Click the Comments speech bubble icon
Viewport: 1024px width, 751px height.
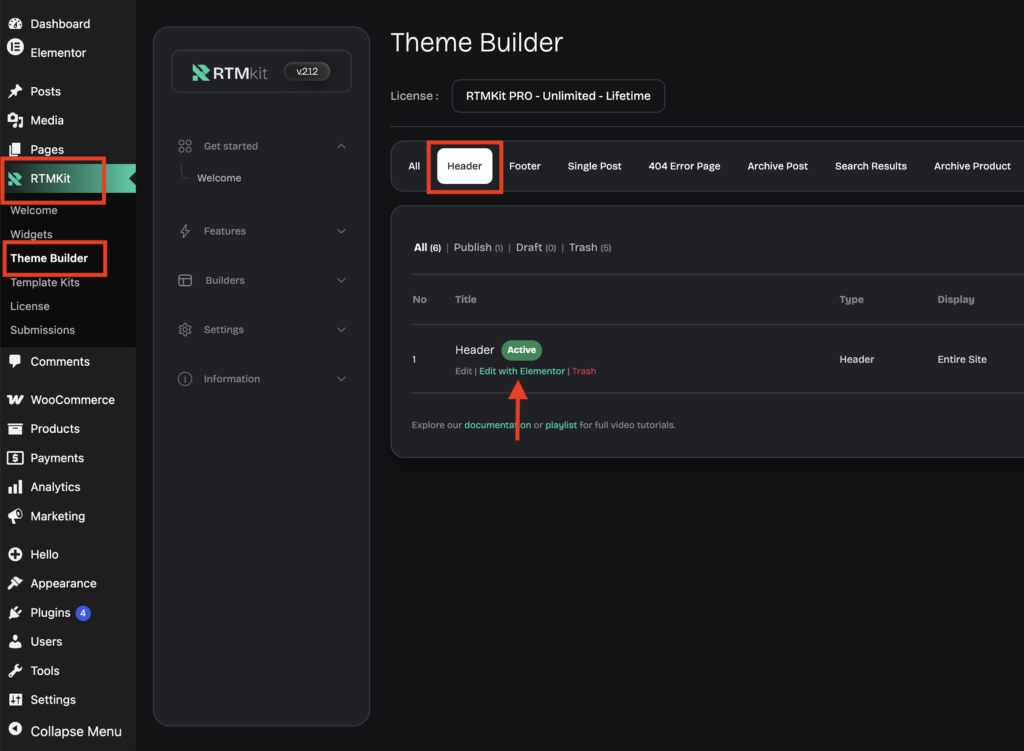coord(15,361)
